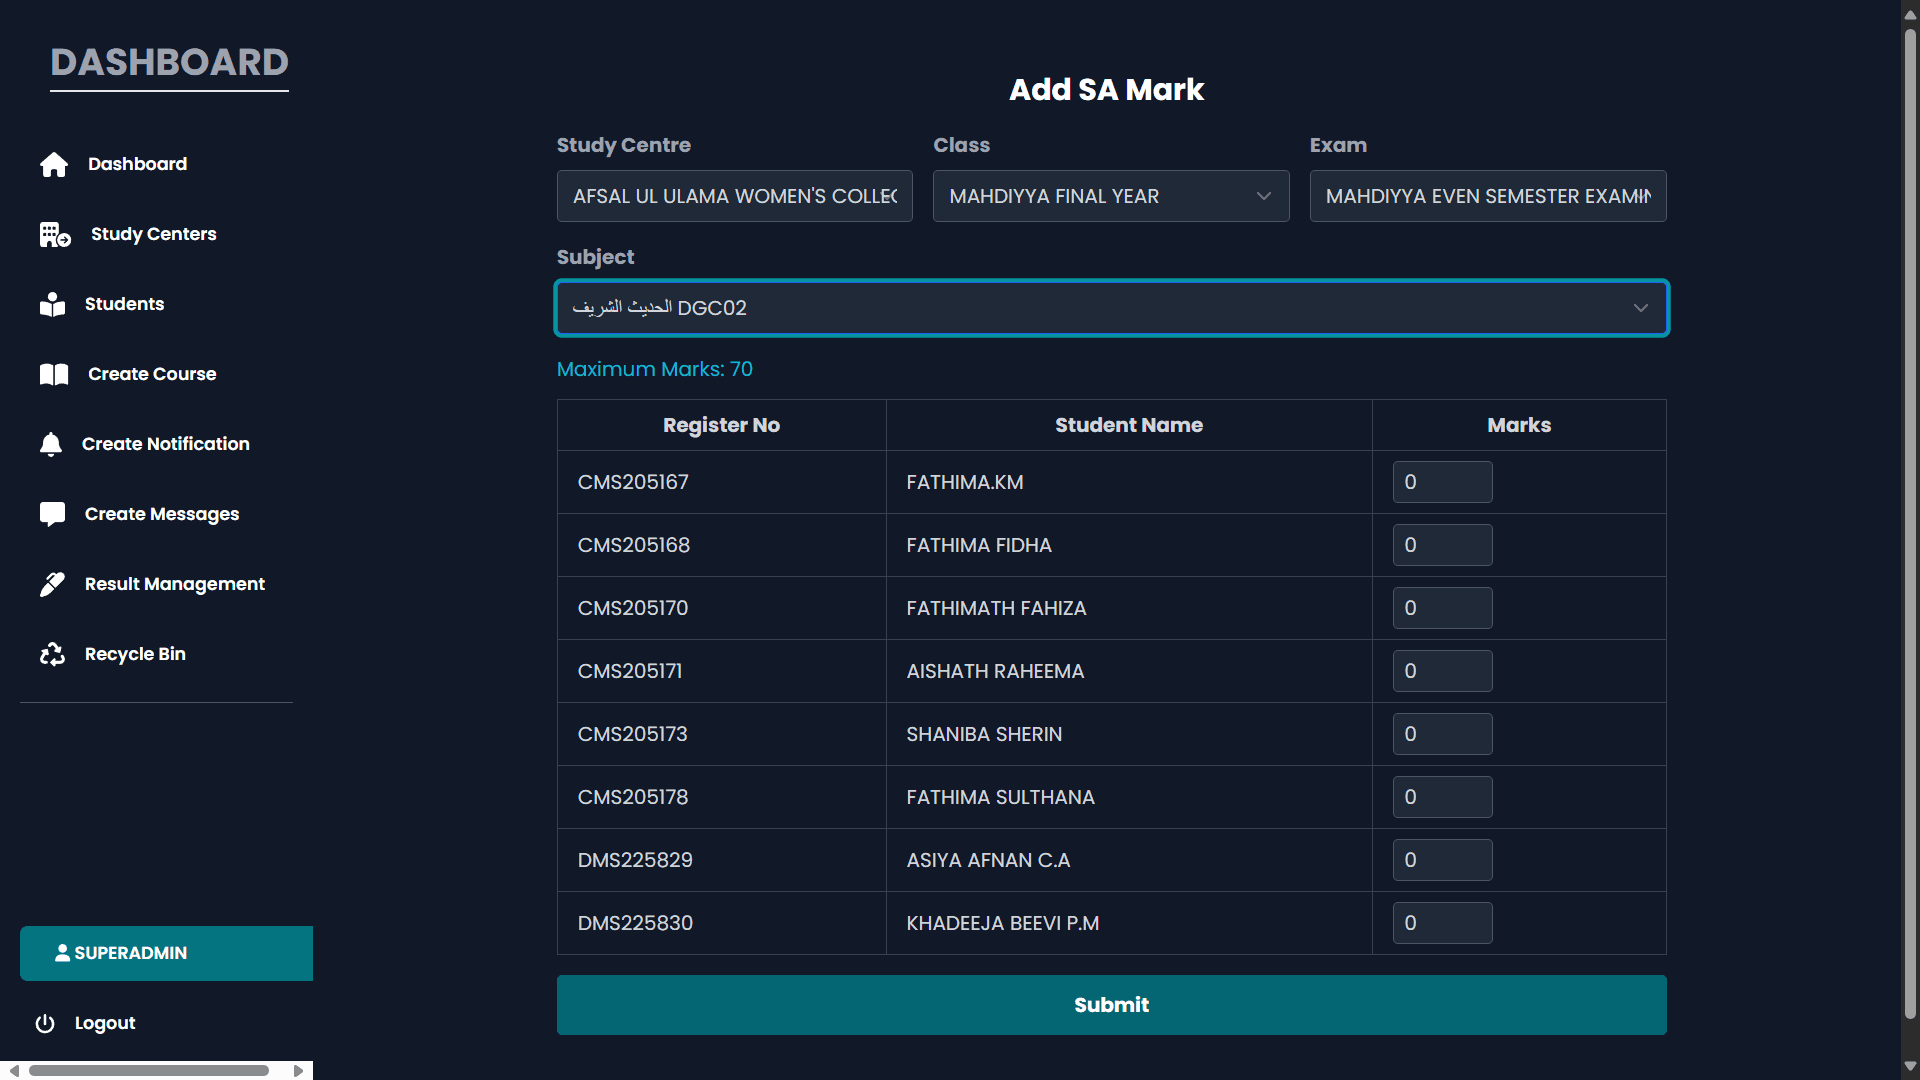Click the SUPERADMIN button
The height and width of the screenshot is (1080, 1920).
coord(166,953)
